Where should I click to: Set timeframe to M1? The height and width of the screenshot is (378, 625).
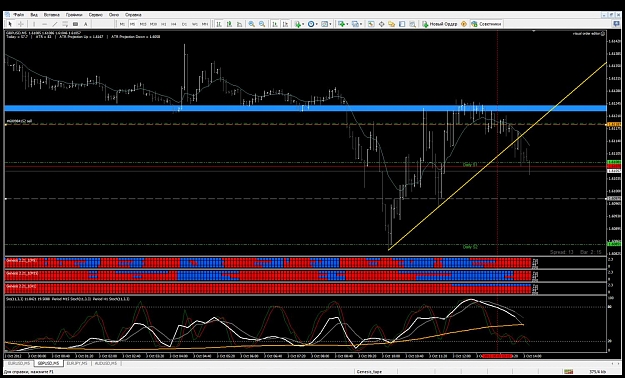122,24
